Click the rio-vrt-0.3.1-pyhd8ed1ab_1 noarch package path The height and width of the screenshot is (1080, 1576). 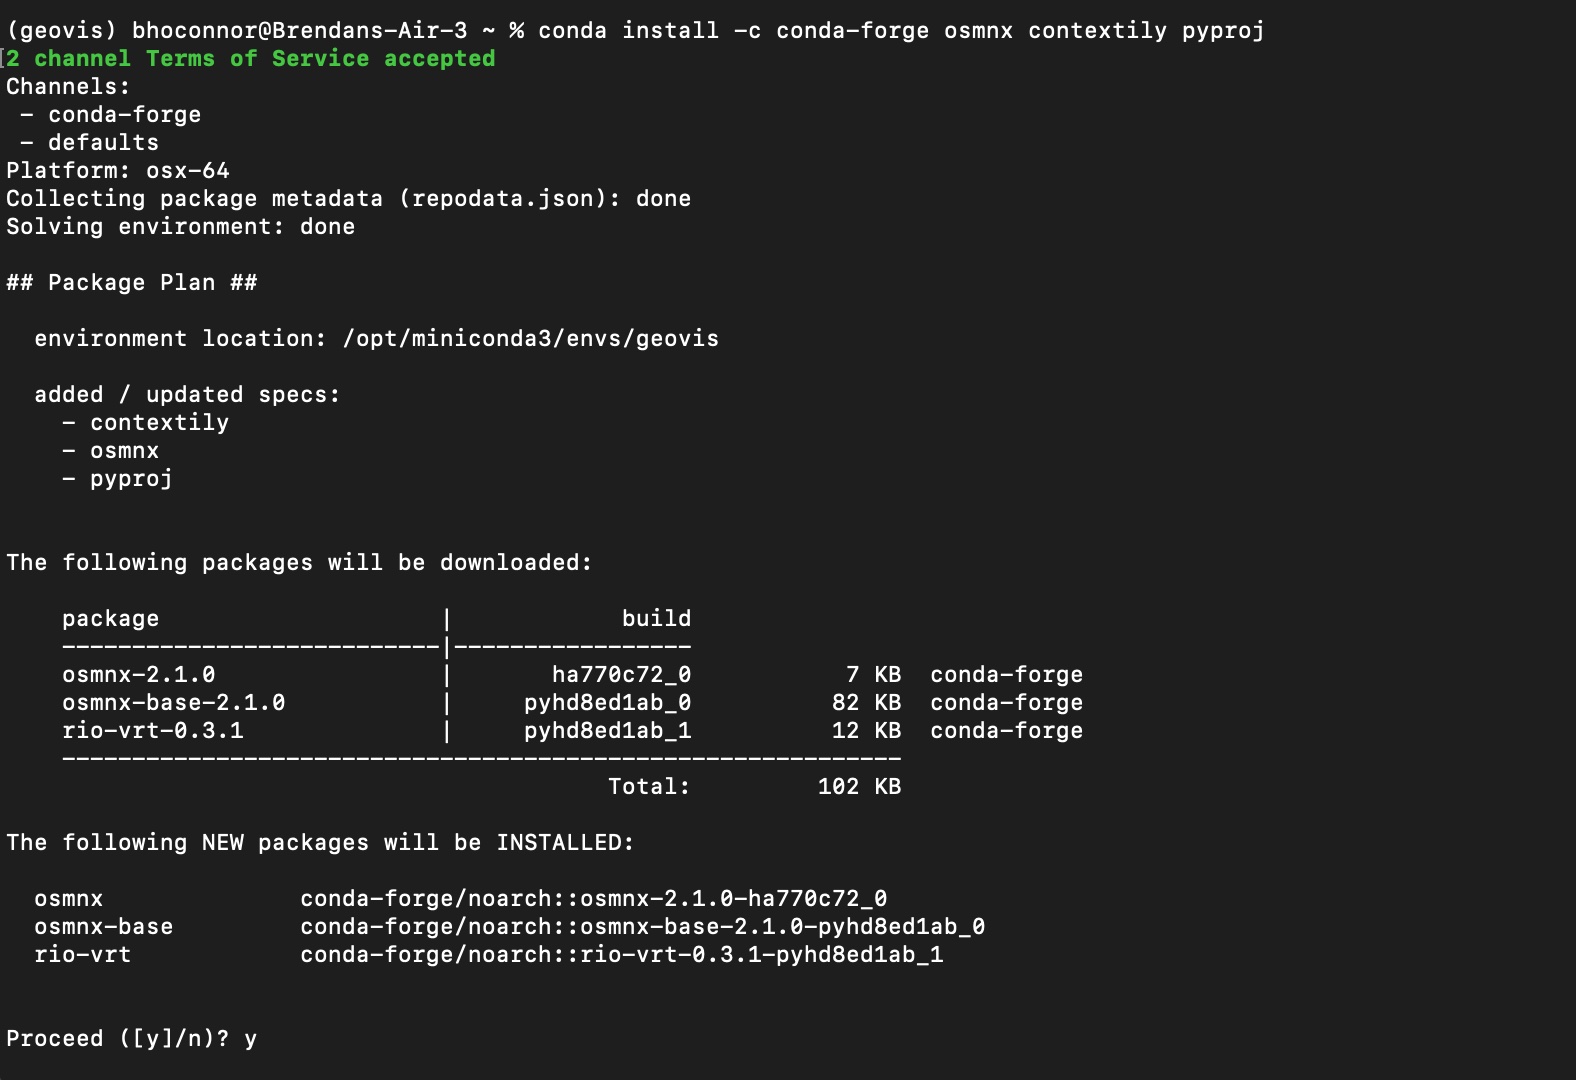pyautogui.click(x=621, y=955)
